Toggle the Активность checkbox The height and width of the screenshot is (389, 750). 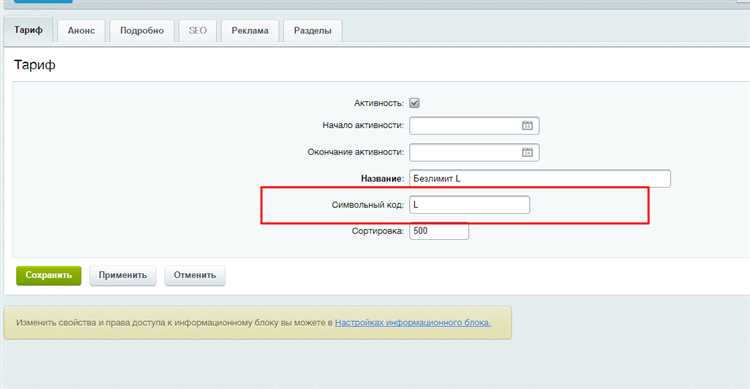click(414, 103)
